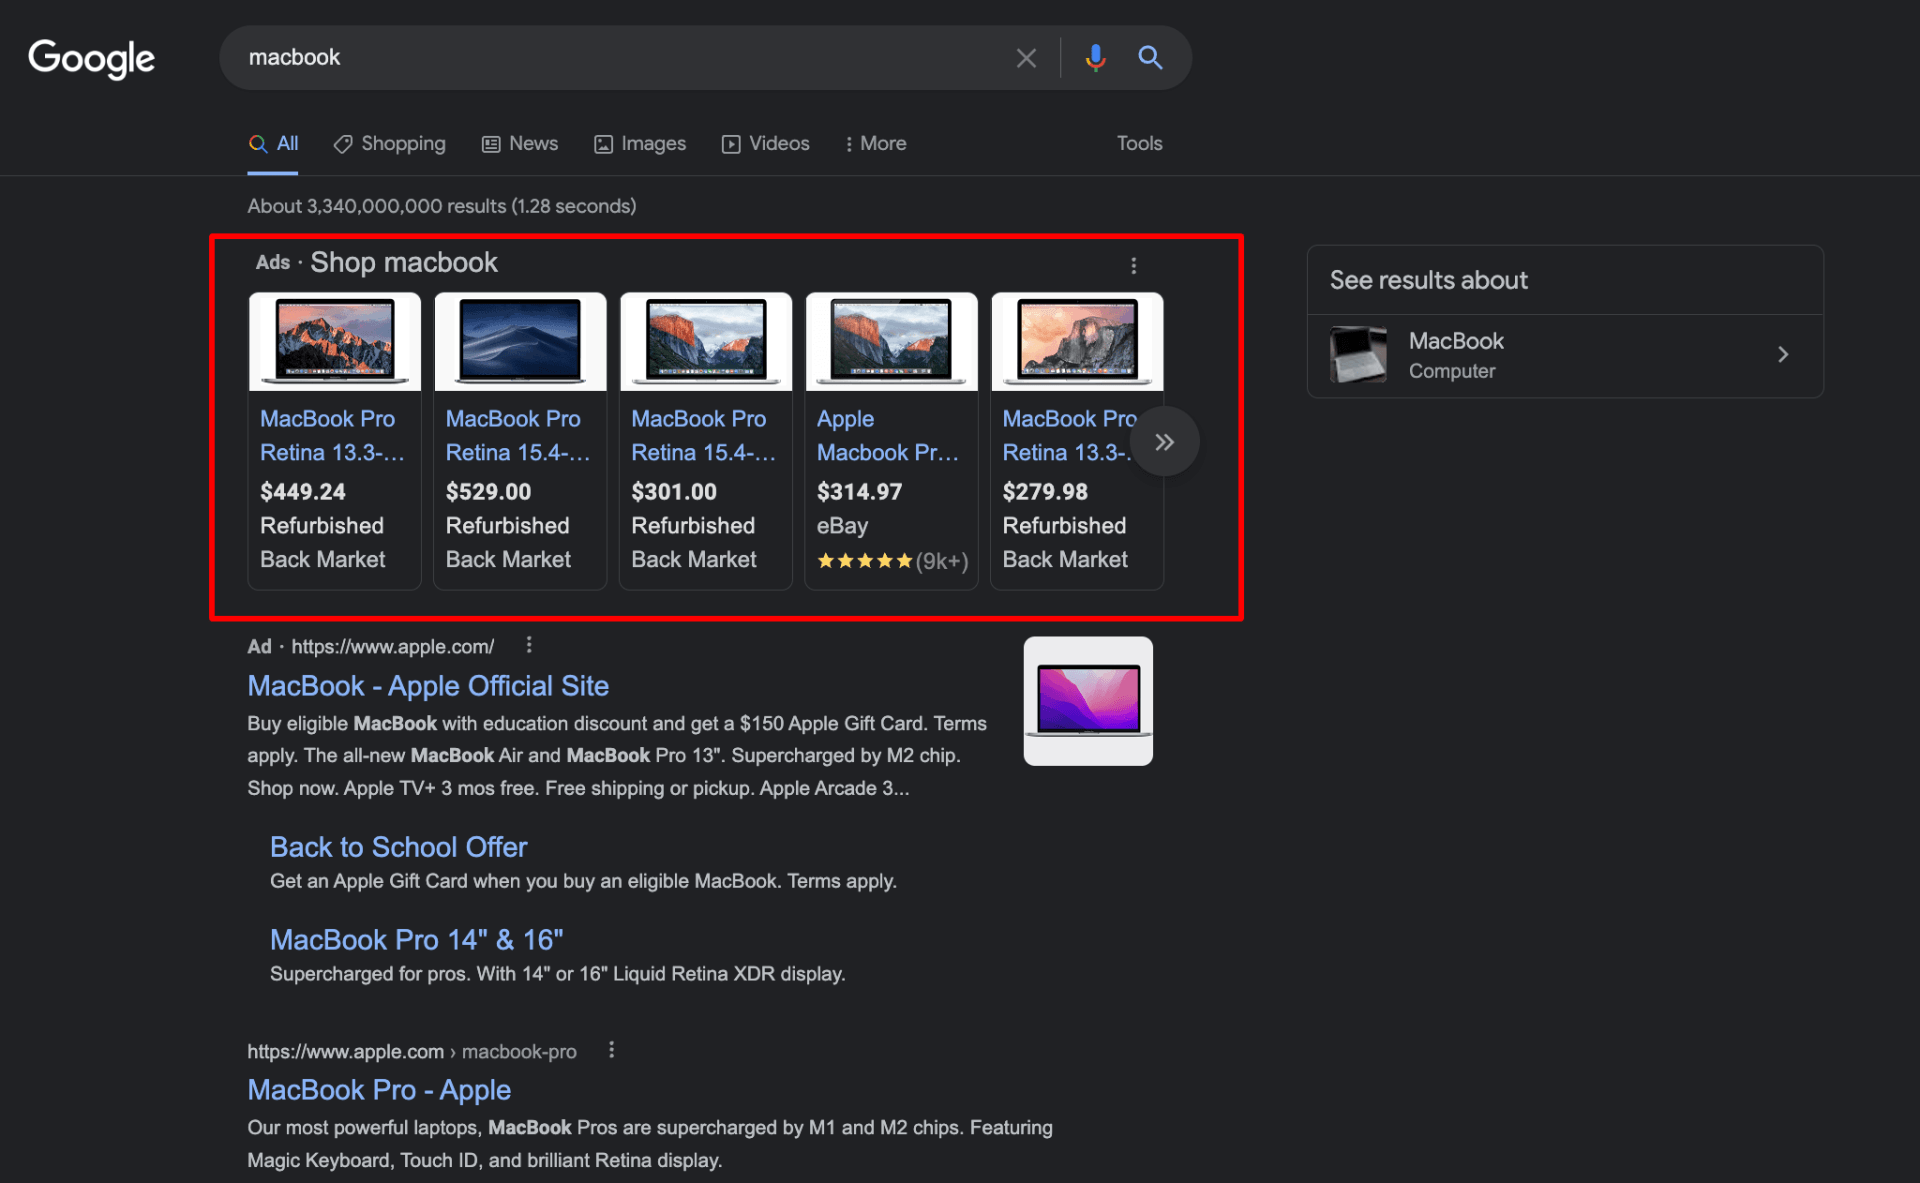Expand the More search options menu
1920x1183 pixels.
pos(876,144)
